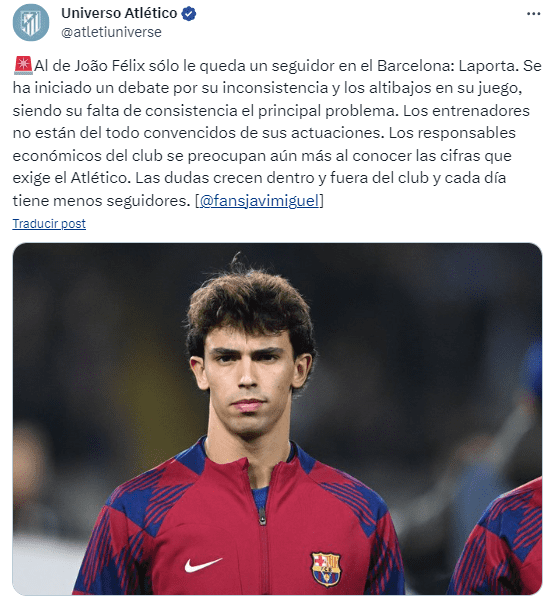Click the red siren emoji

[x=23, y=65]
